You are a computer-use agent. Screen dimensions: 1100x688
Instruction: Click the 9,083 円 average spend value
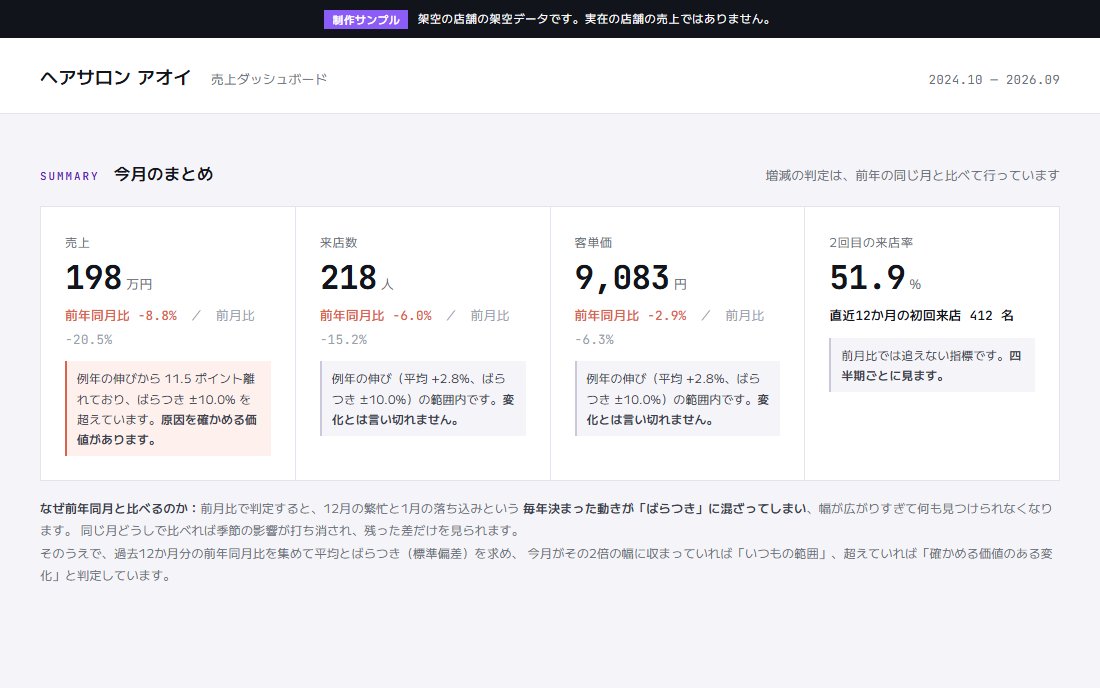click(630, 278)
